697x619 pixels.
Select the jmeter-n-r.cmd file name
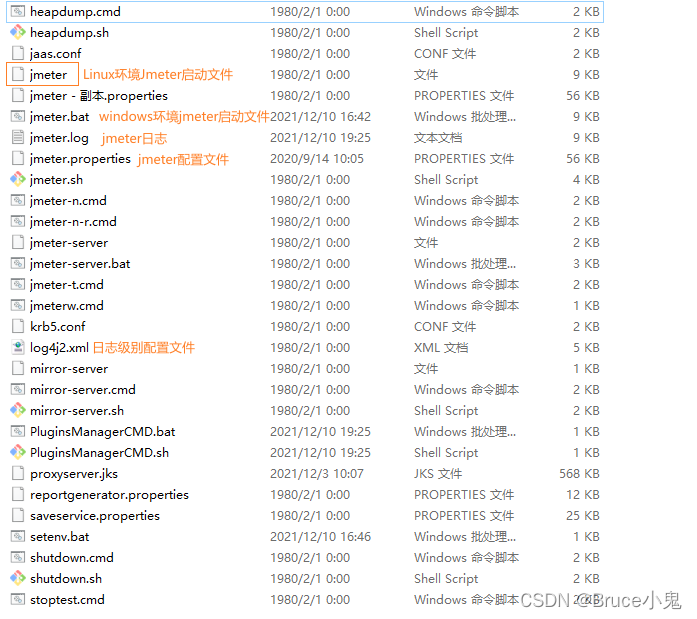pos(73,221)
